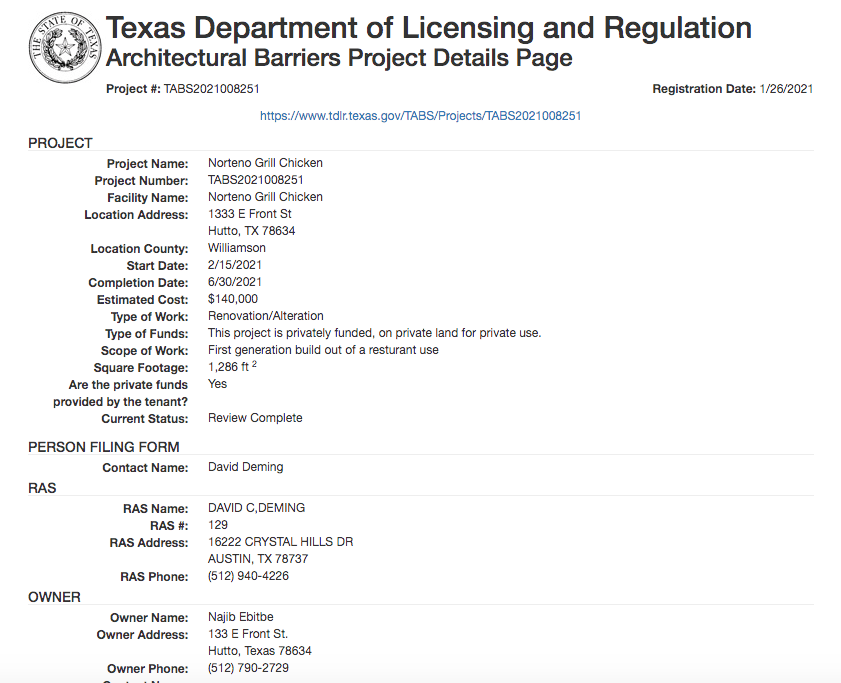
Task: Click the PROJECT section header
Action: point(60,143)
